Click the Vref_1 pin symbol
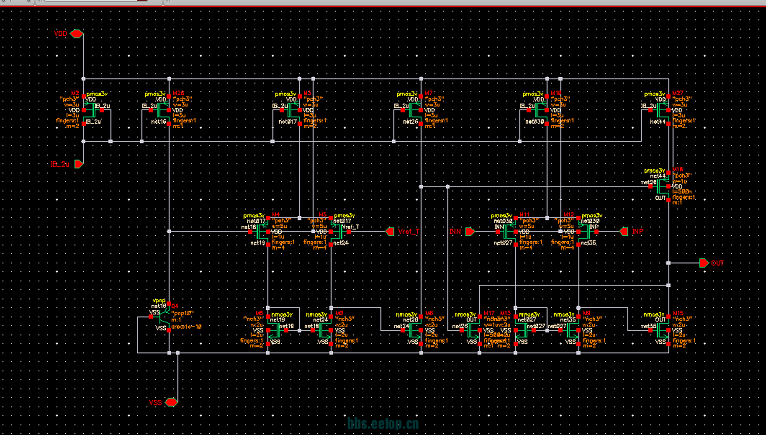The width and height of the screenshot is (766, 435). (x=390, y=231)
